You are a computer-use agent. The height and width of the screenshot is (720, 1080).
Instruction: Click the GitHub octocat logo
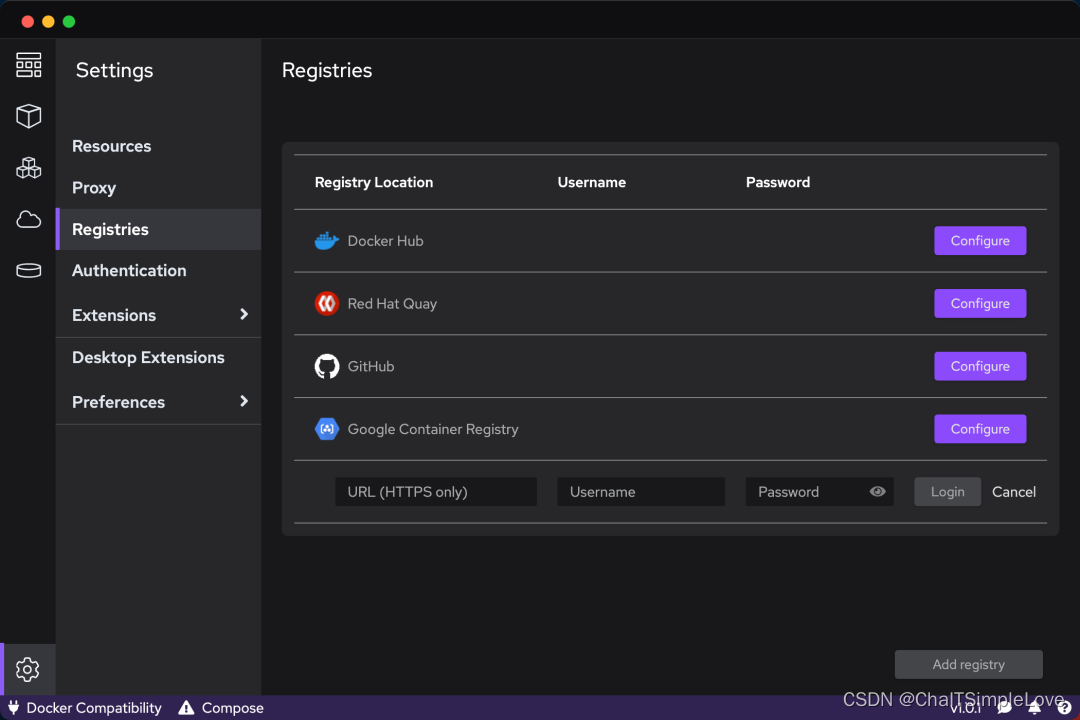326,367
